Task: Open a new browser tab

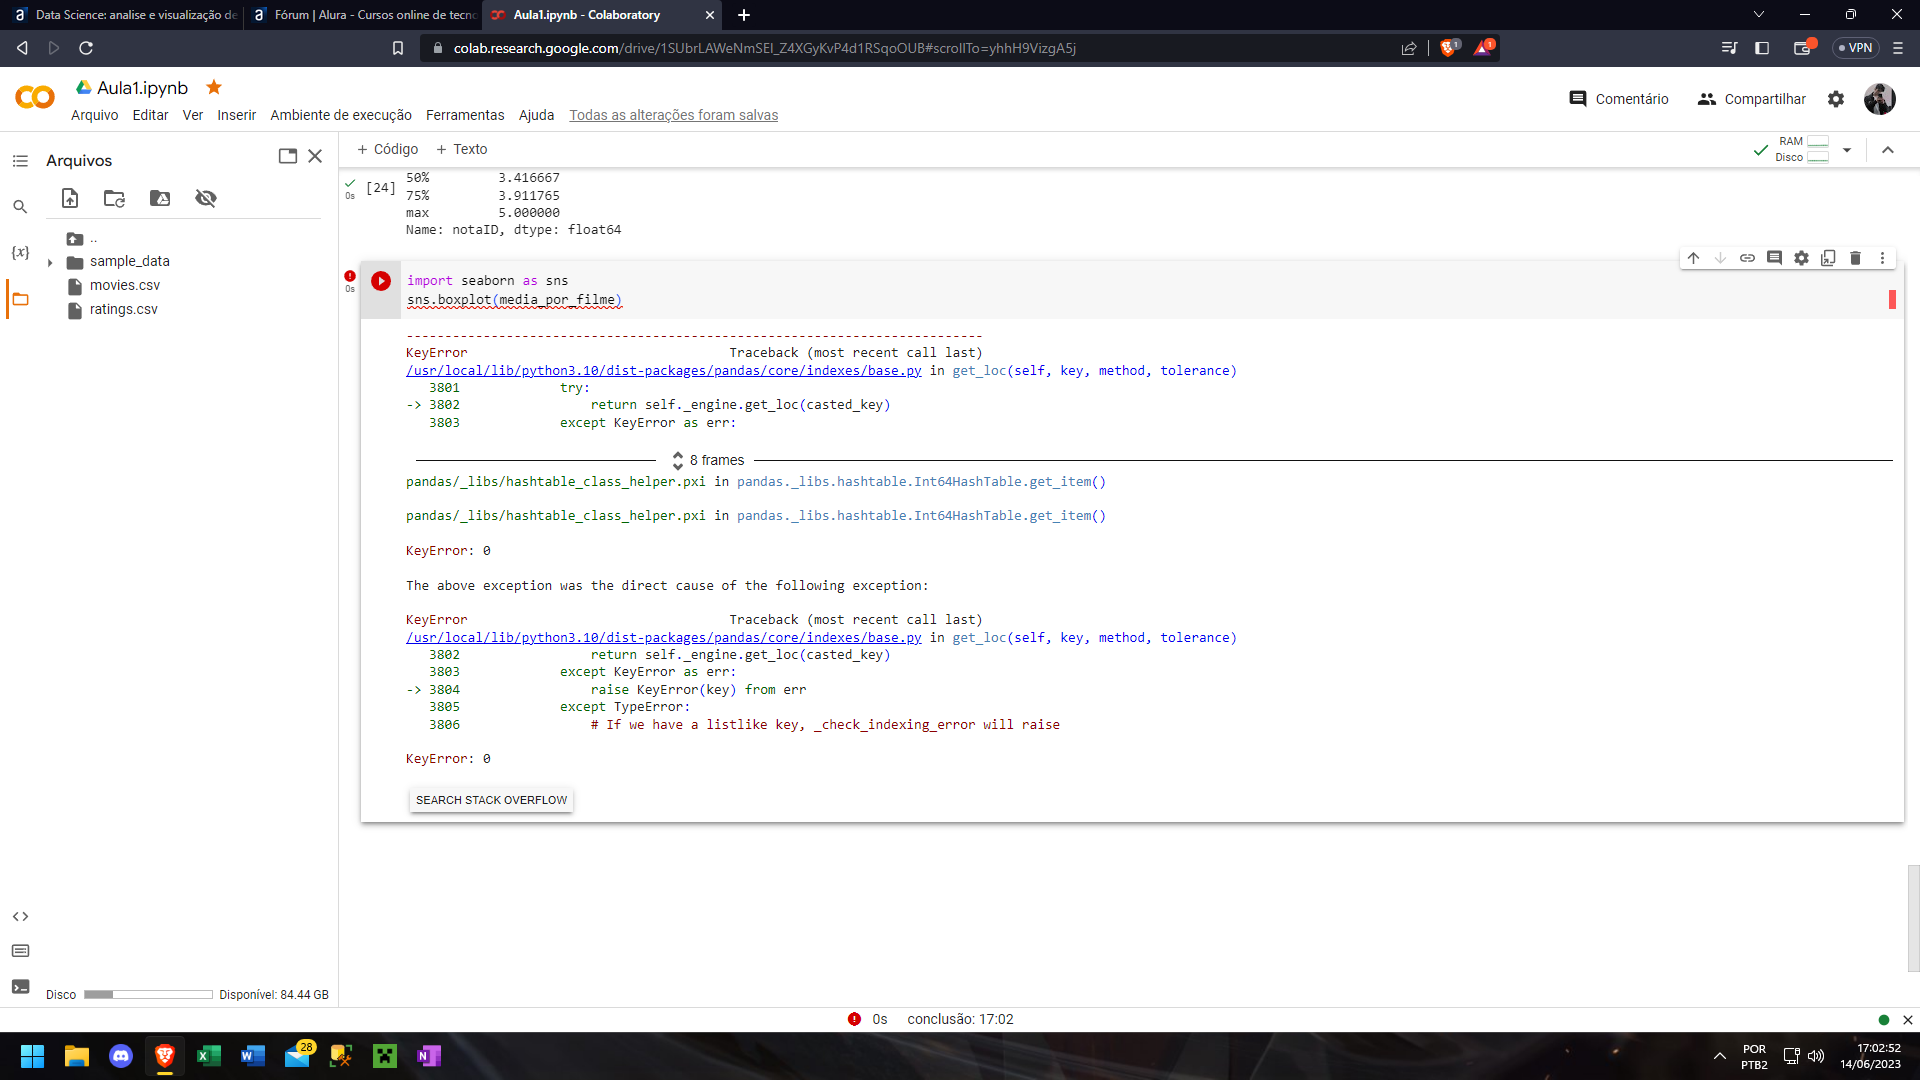Action: click(x=743, y=15)
